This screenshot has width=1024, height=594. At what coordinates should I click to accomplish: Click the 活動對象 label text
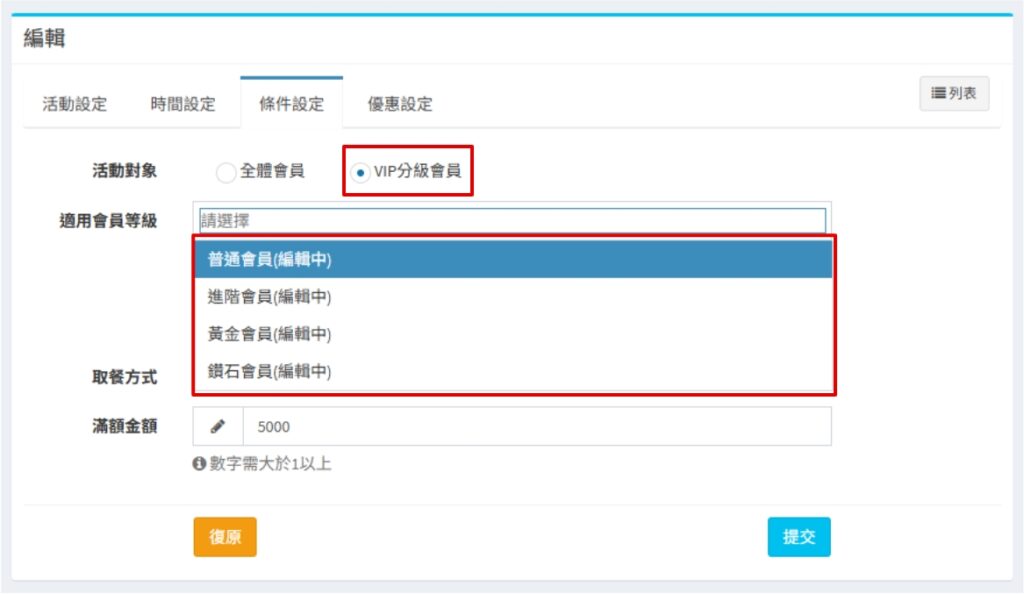pos(124,171)
